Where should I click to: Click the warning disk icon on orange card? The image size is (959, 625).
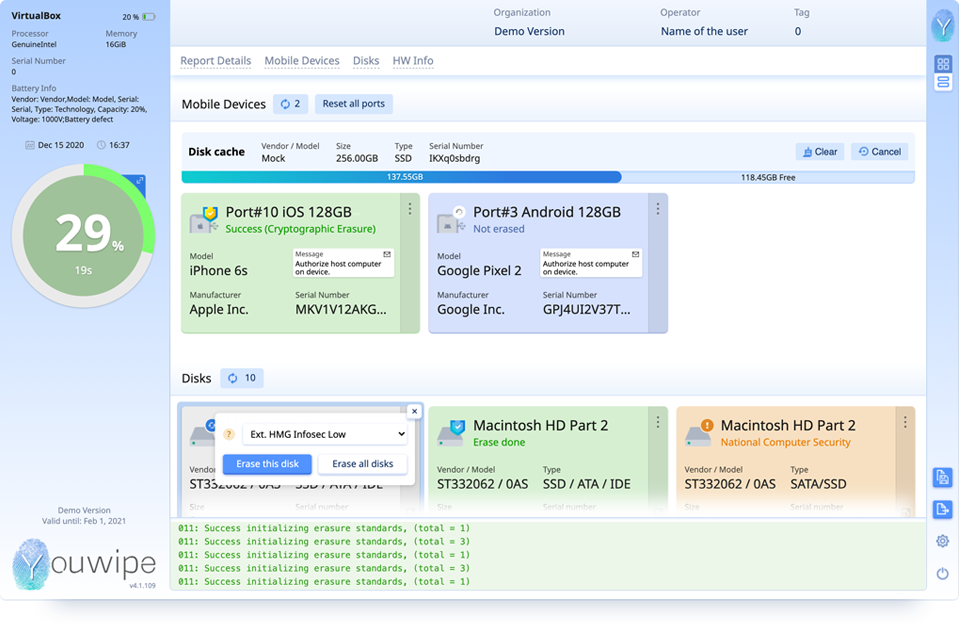pyautogui.click(x=699, y=433)
